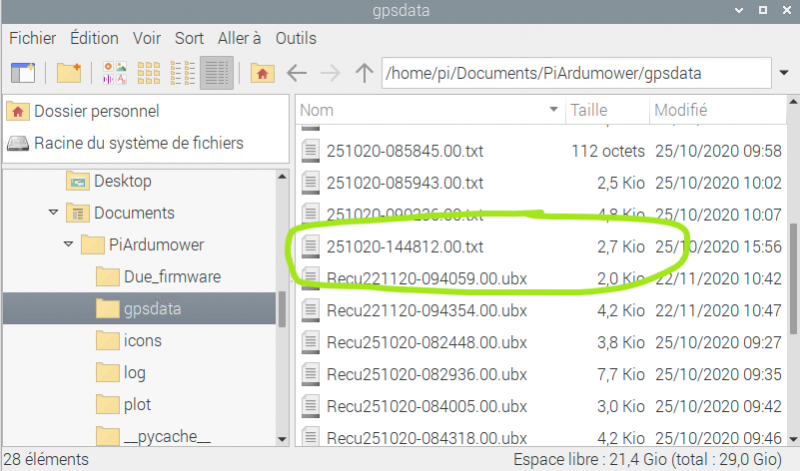This screenshot has height=471, width=800.
Task: Open Due_firmware folder in tree
Action: pos(172,277)
